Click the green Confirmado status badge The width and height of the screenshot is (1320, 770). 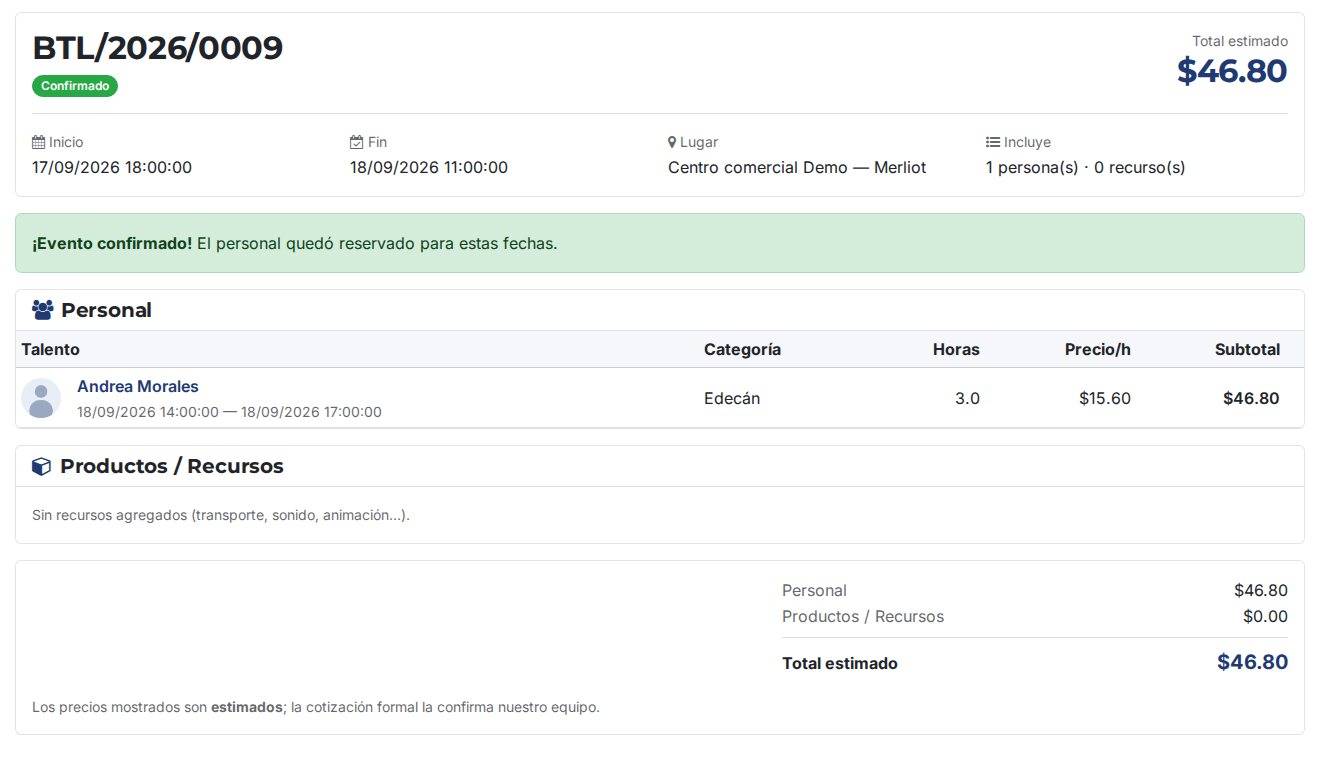(x=75, y=86)
